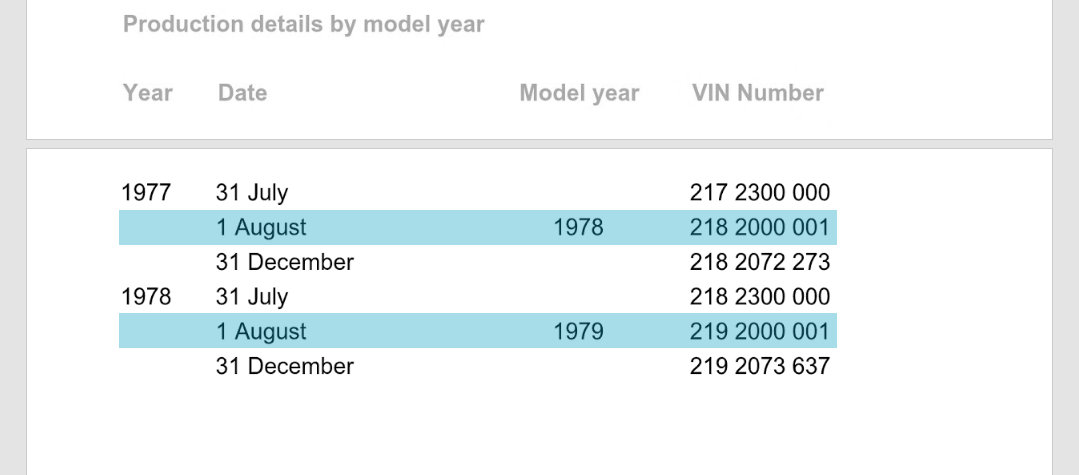This screenshot has width=1079, height=475.
Task: Select VIN number 219 2000 001
Action: click(x=760, y=332)
